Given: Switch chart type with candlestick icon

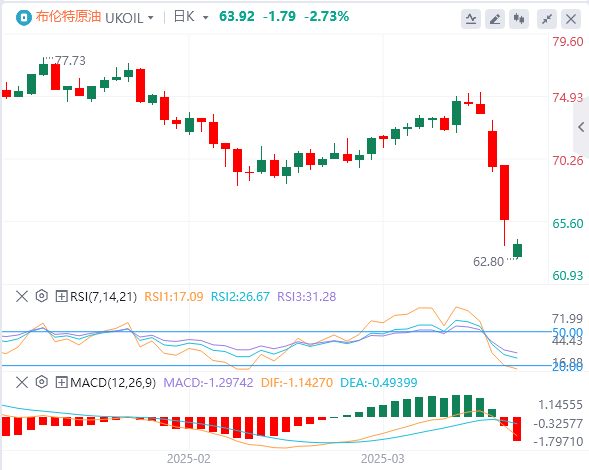Looking at the screenshot, I should click(519, 19).
